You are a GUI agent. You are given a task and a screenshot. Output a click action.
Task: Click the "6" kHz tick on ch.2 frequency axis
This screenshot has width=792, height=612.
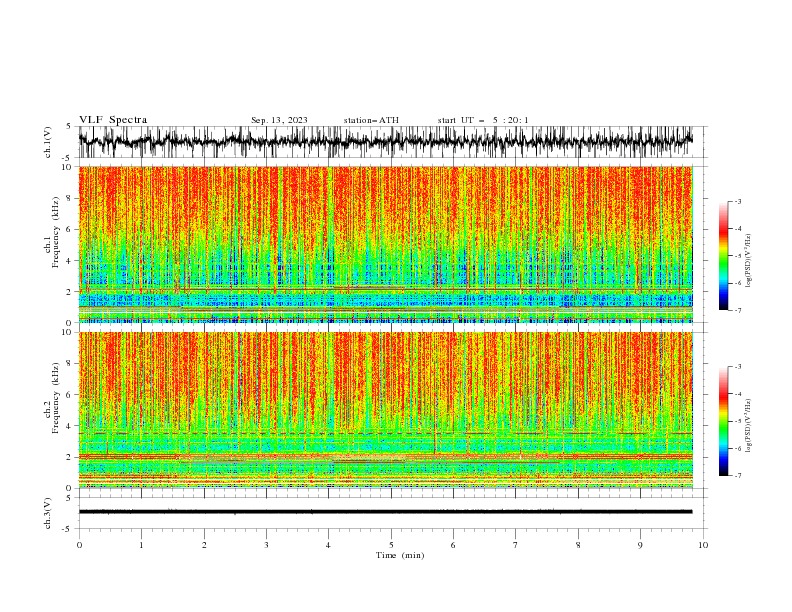69,395
